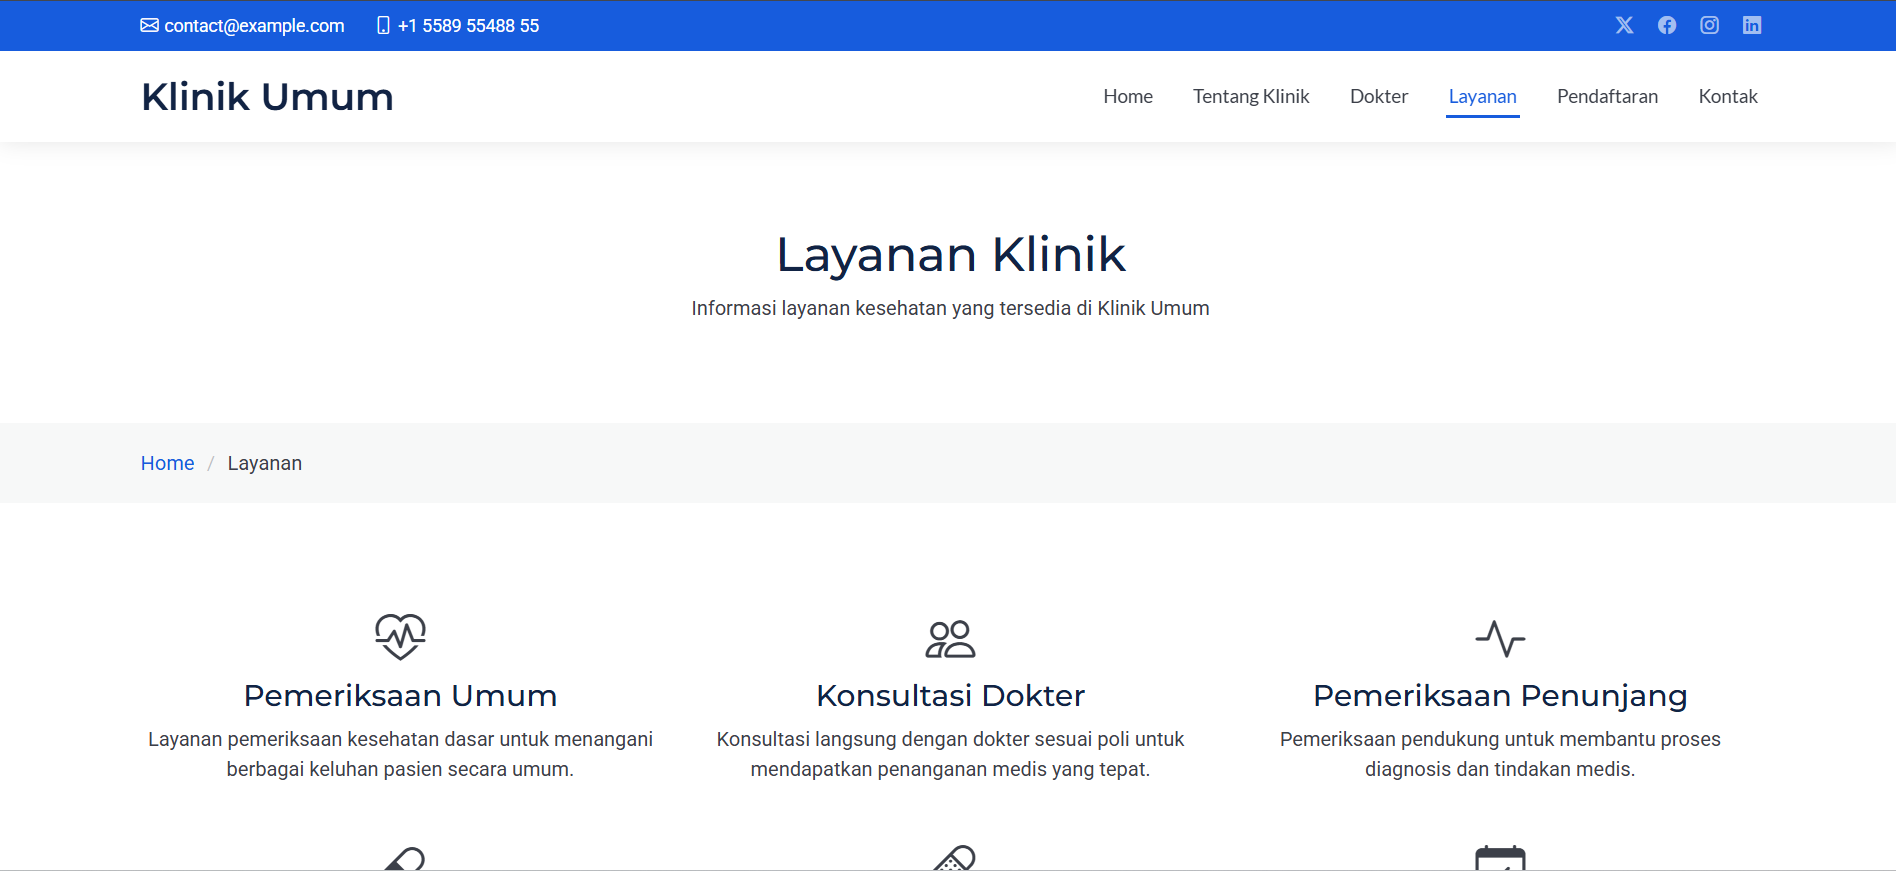This screenshot has height=871, width=1896.
Task: Click the activity wave Pemeriksaan Penunjang icon
Action: point(1500,639)
